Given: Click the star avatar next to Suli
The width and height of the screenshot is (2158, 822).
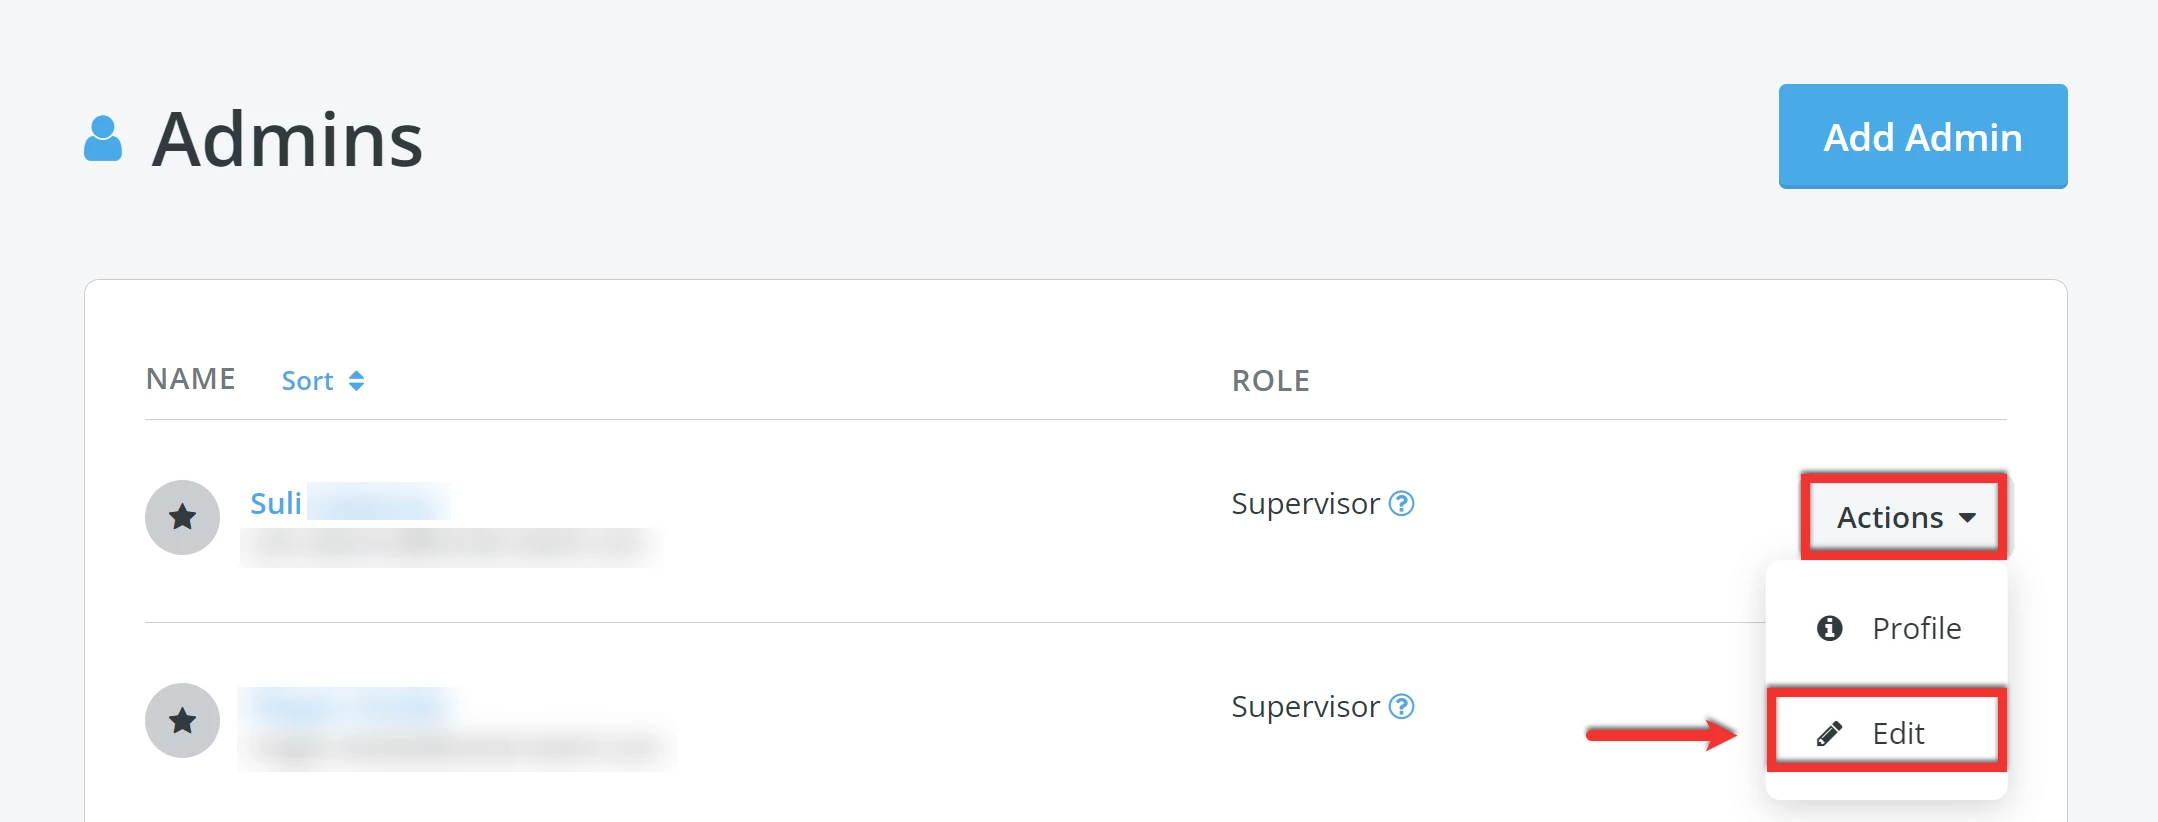Looking at the screenshot, I should 182,517.
